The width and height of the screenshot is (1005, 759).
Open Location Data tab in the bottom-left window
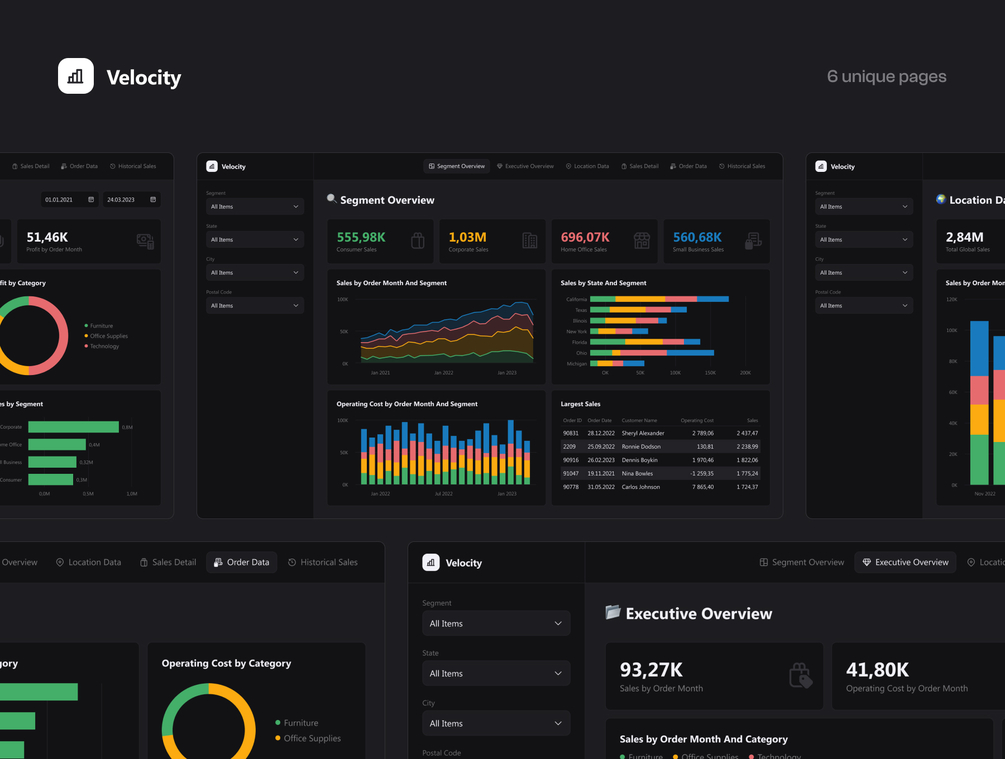[x=88, y=562]
